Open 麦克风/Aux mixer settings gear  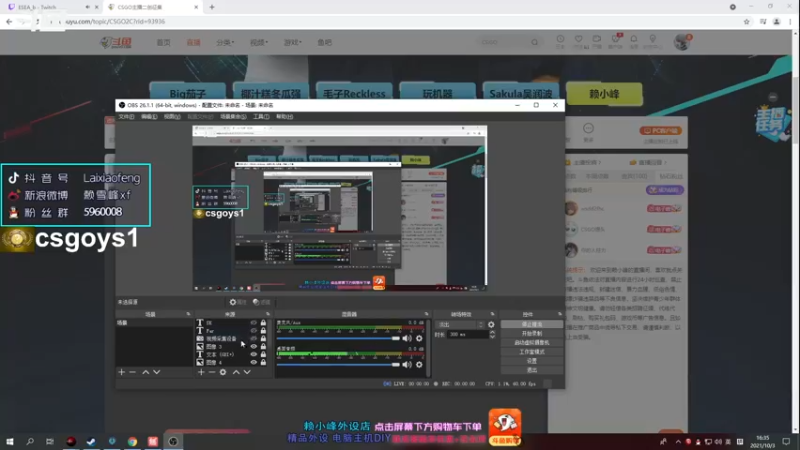[x=419, y=338]
